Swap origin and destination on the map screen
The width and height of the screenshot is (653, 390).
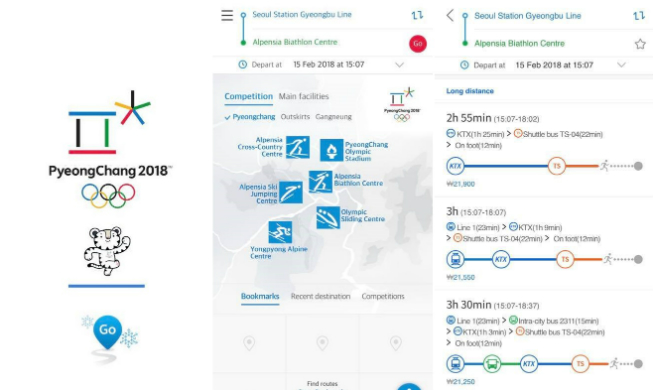[x=417, y=15]
